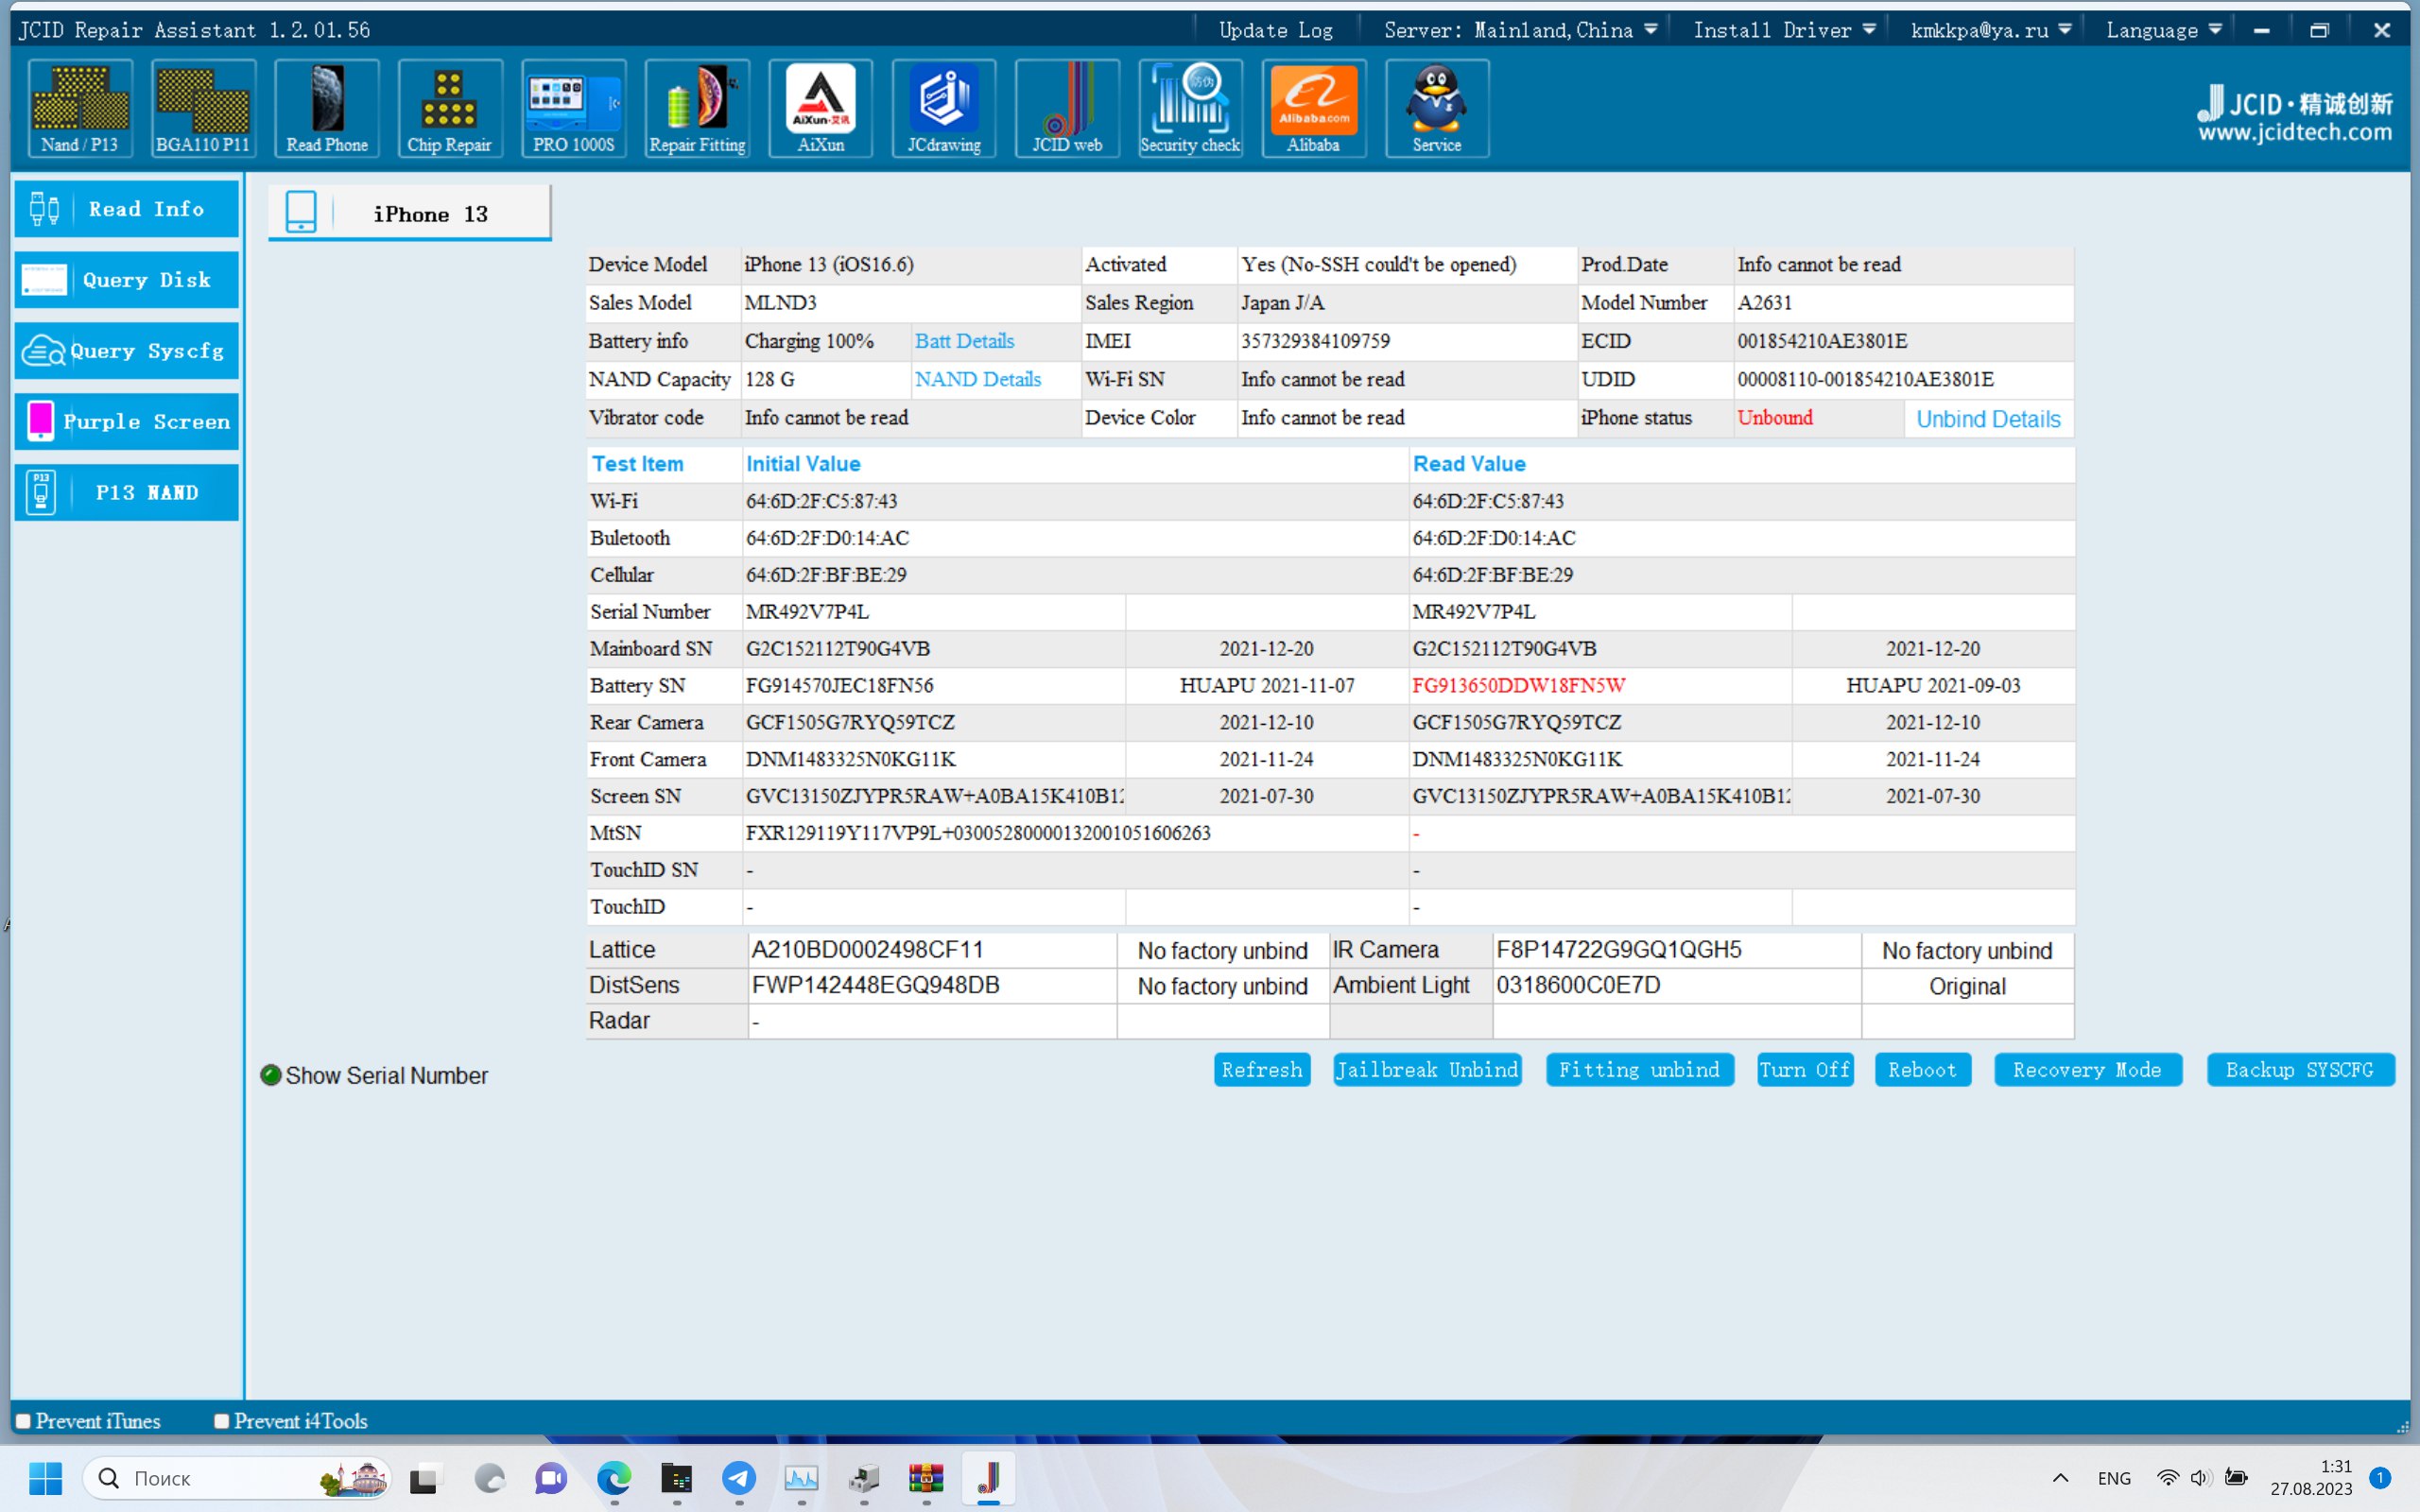Select Read Info in the sidebar
Image resolution: width=2420 pixels, height=1512 pixels.
click(127, 209)
